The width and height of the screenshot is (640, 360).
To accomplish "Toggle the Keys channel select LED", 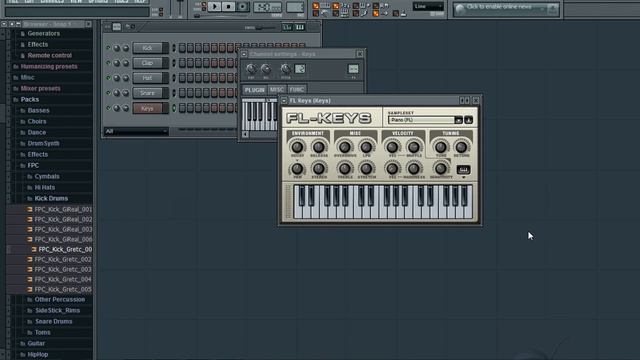I will pyautogui.click(x=174, y=108).
